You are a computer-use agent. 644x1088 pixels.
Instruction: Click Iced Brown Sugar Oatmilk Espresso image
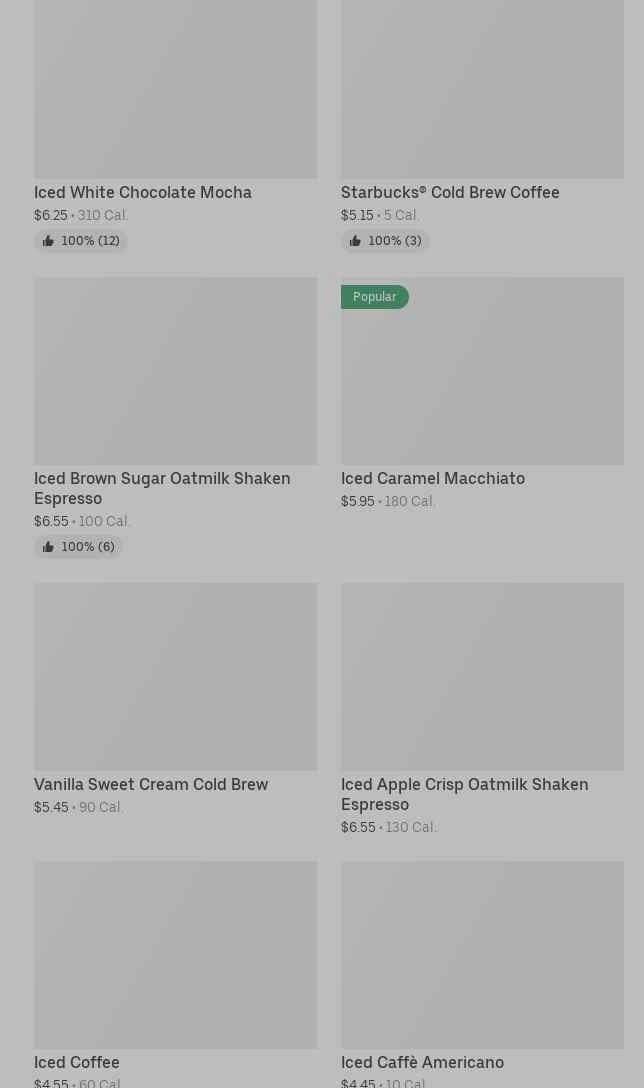[175, 371]
